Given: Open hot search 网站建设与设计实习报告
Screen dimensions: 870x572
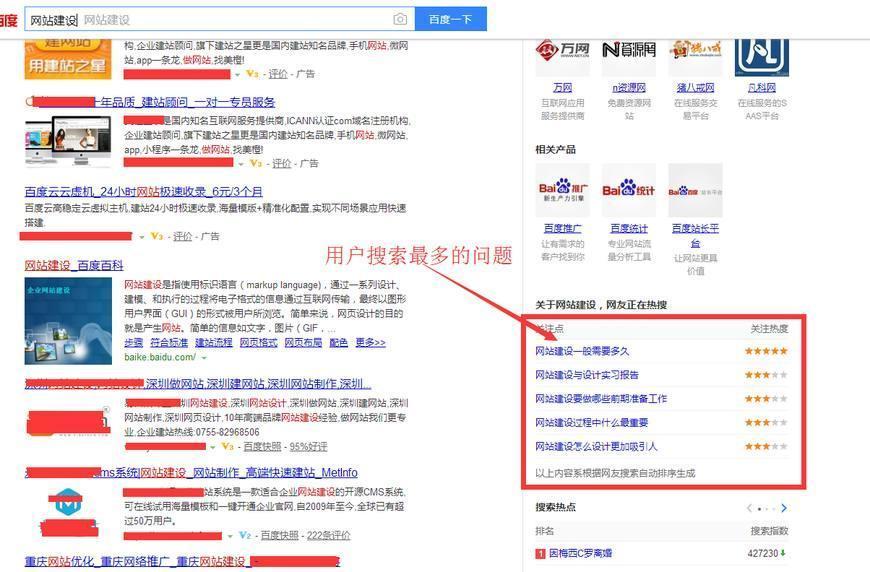Looking at the screenshot, I should pos(586,375).
